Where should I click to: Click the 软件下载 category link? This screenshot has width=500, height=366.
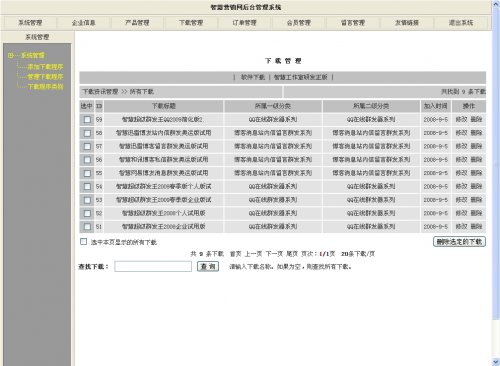tap(253, 77)
